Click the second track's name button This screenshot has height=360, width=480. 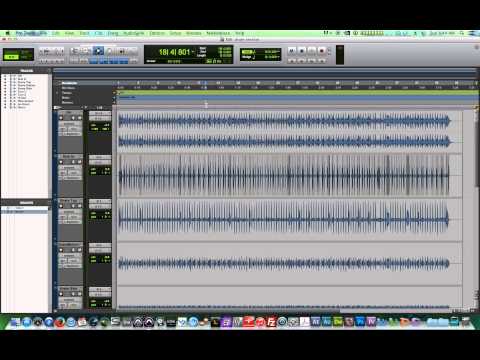pos(70,157)
